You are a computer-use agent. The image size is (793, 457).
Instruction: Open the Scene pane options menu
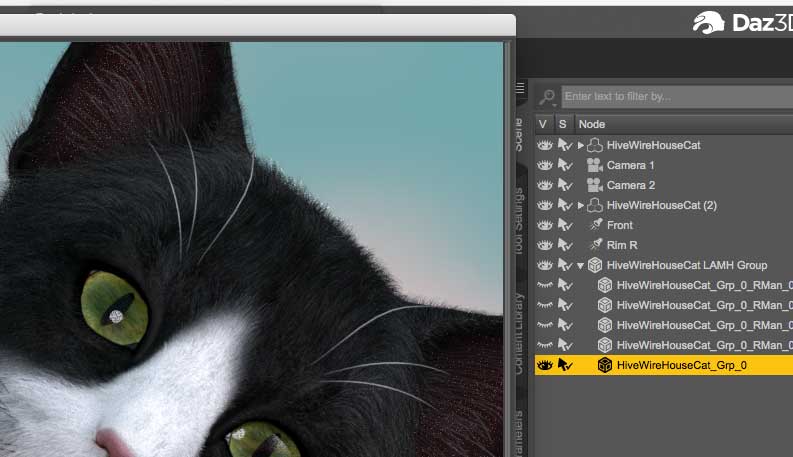pos(519,88)
